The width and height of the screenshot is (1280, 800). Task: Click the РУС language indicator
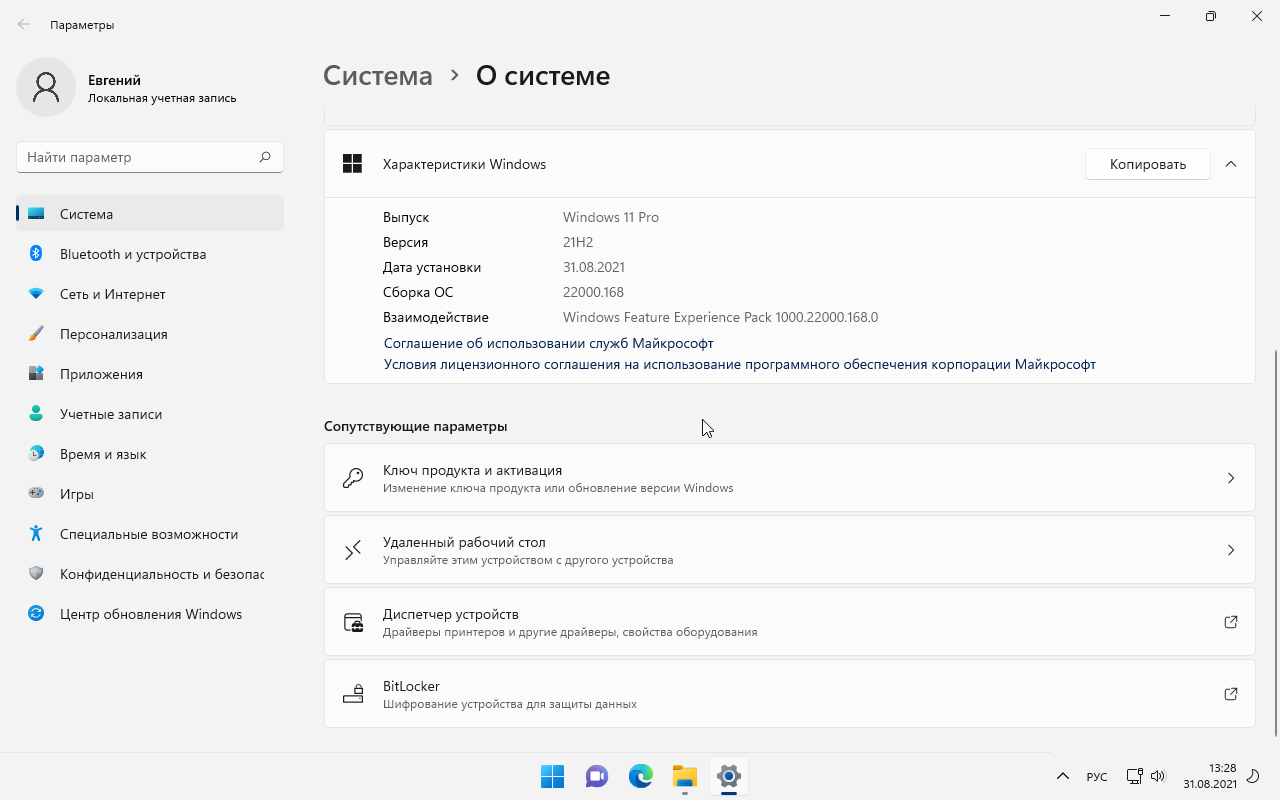(x=1097, y=777)
